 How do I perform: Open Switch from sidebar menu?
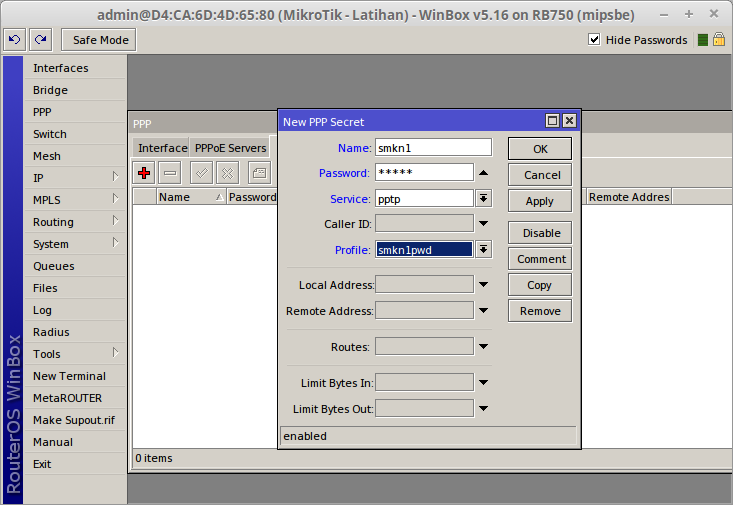coord(75,134)
